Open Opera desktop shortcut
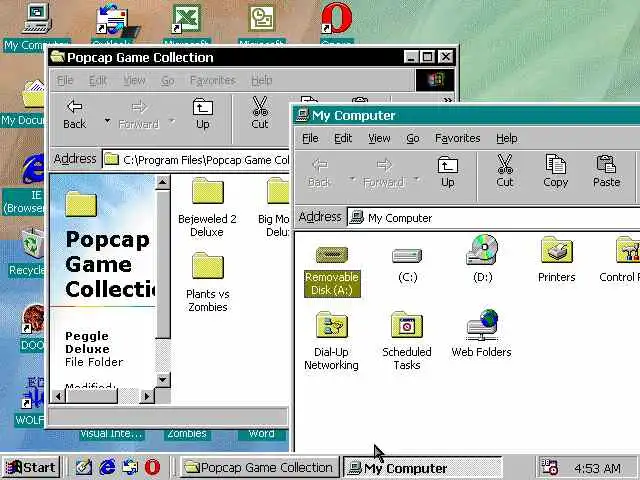The height and width of the screenshot is (480, 640). (x=337, y=23)
